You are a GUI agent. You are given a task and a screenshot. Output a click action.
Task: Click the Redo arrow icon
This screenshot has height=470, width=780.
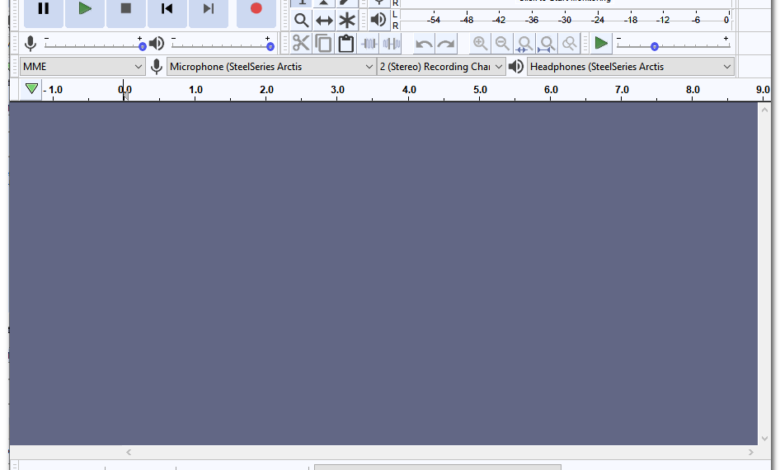[x=446, y=44]
